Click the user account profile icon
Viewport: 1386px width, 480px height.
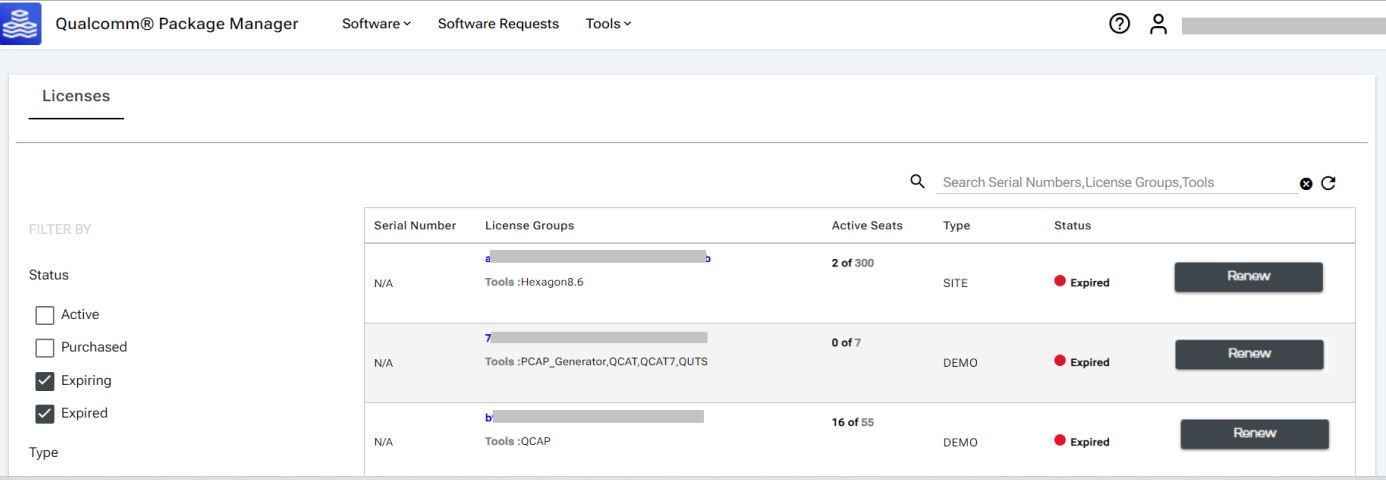[1158, 24]
